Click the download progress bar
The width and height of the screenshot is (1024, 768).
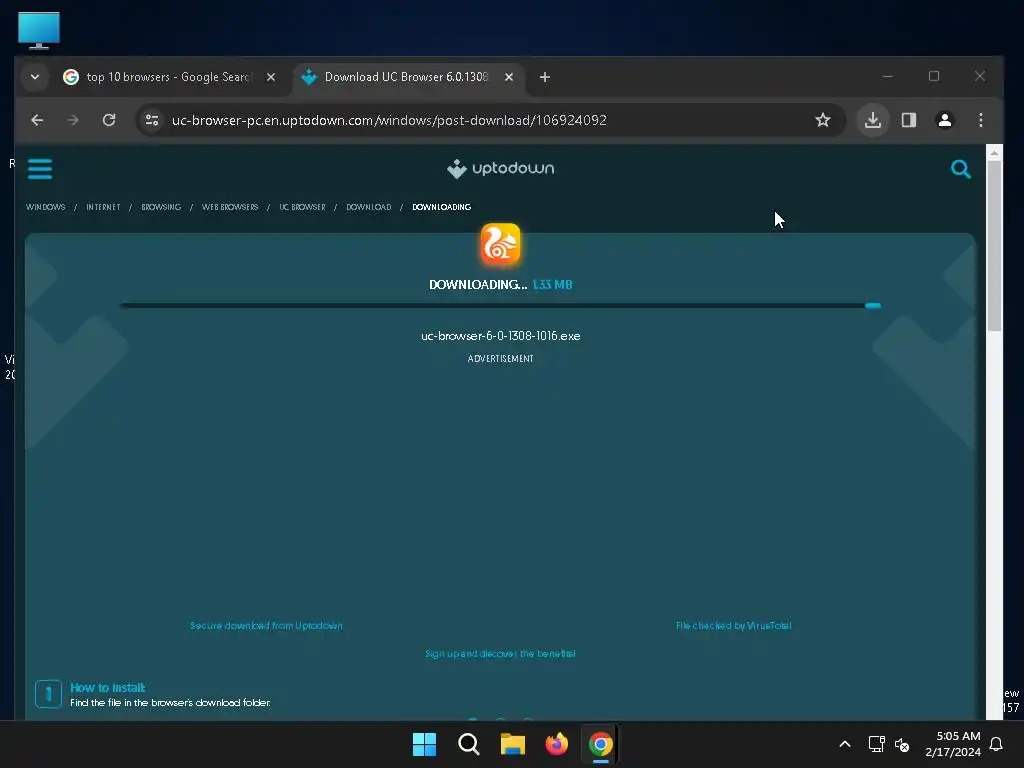[500, 305]
